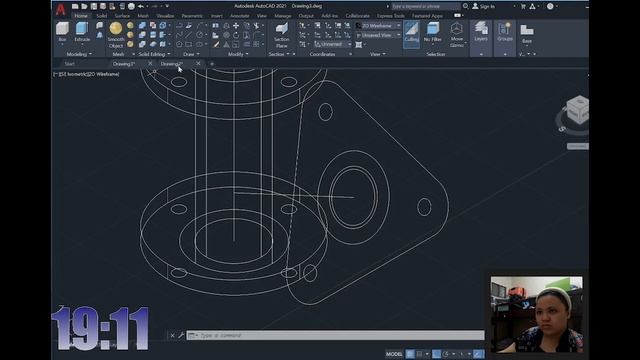Image resolution: width=640 pixels, height=360 pixels.
Task: Toggle snap mode in status bar
Action: (420, 354)
